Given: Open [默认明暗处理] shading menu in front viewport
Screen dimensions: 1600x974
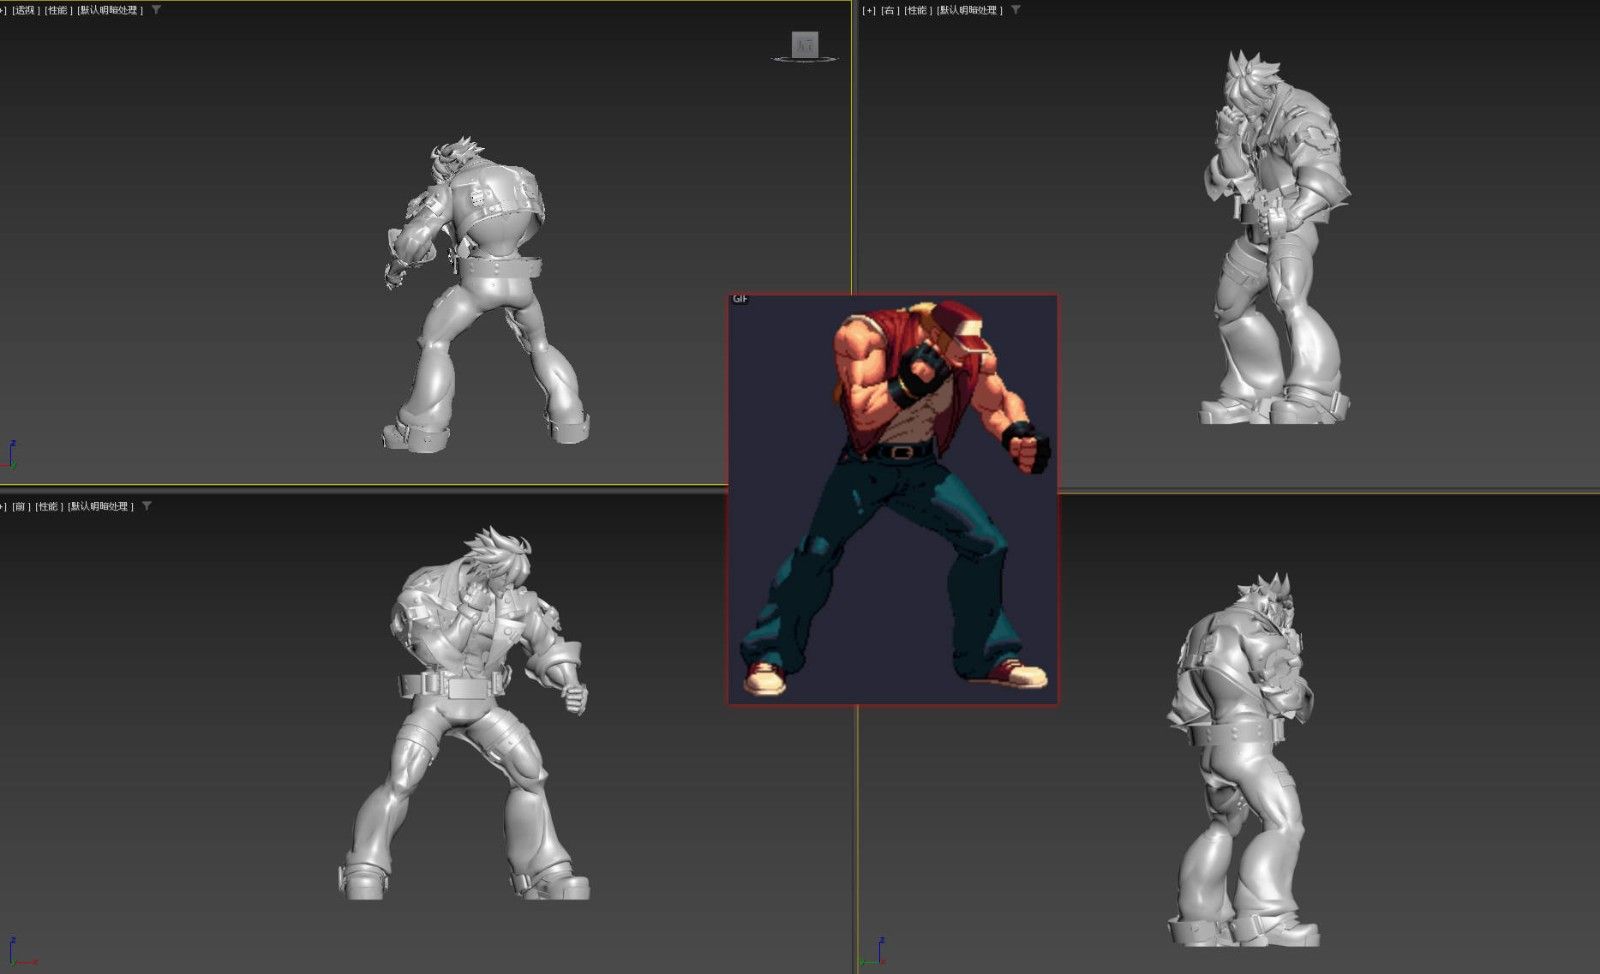Looking at the screenshot, I should coord(100,507).
